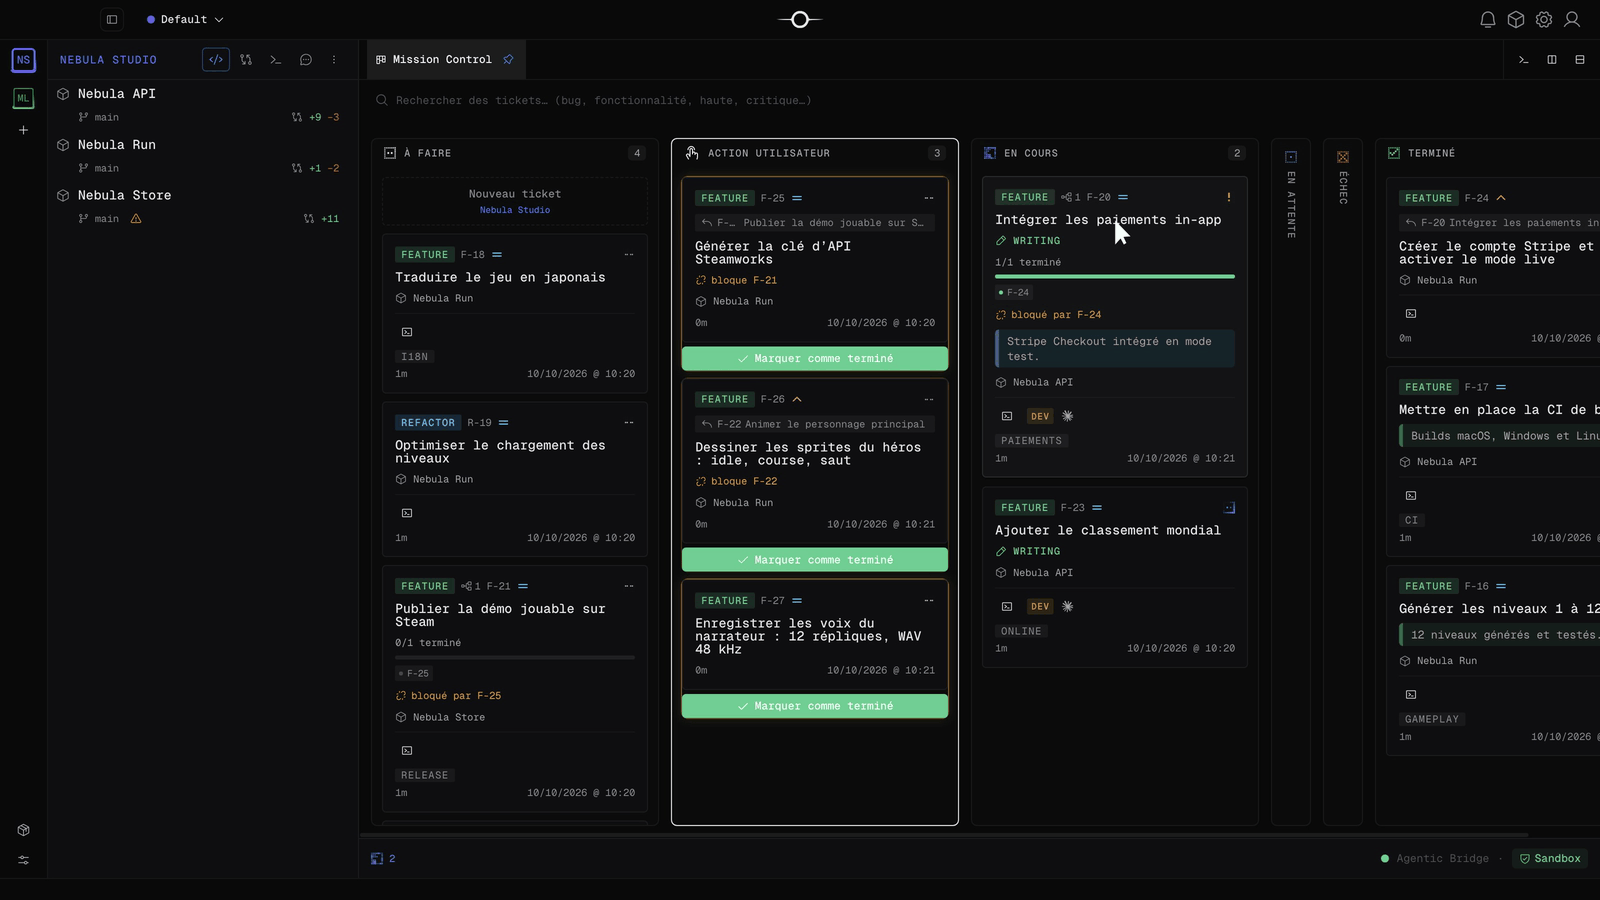Toggle split vertical layout icon
The height and width of the screenshot is (900, 1600).
click(x=1552, y=60)
